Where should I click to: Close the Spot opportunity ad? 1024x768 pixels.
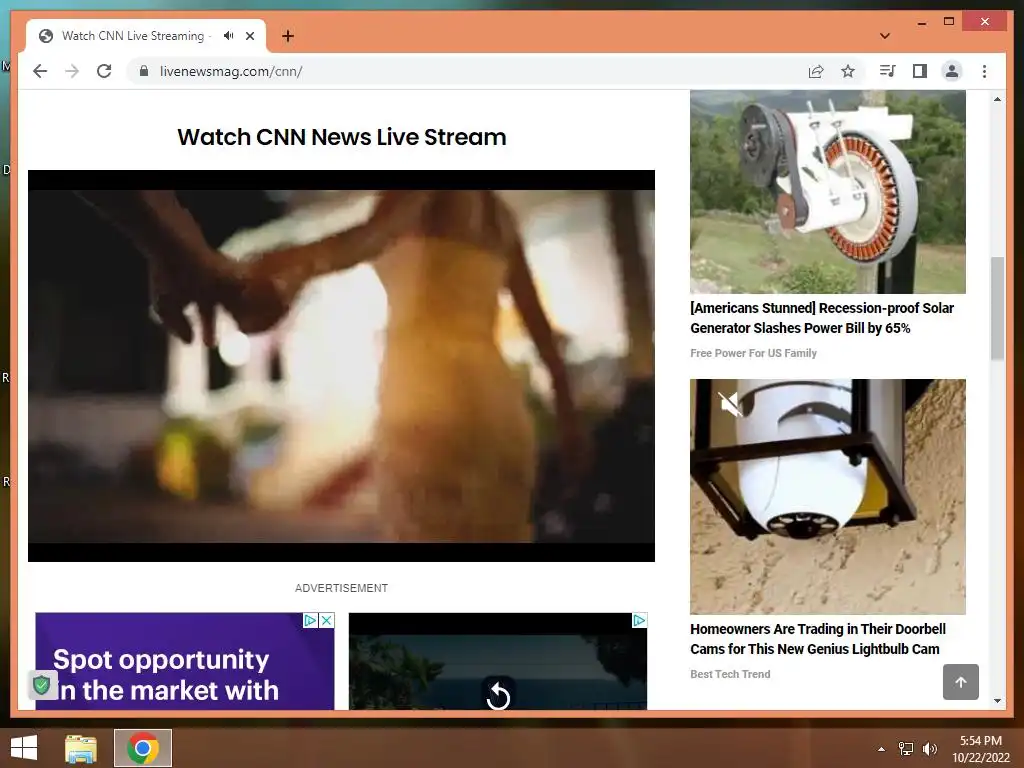click(326, 620)
